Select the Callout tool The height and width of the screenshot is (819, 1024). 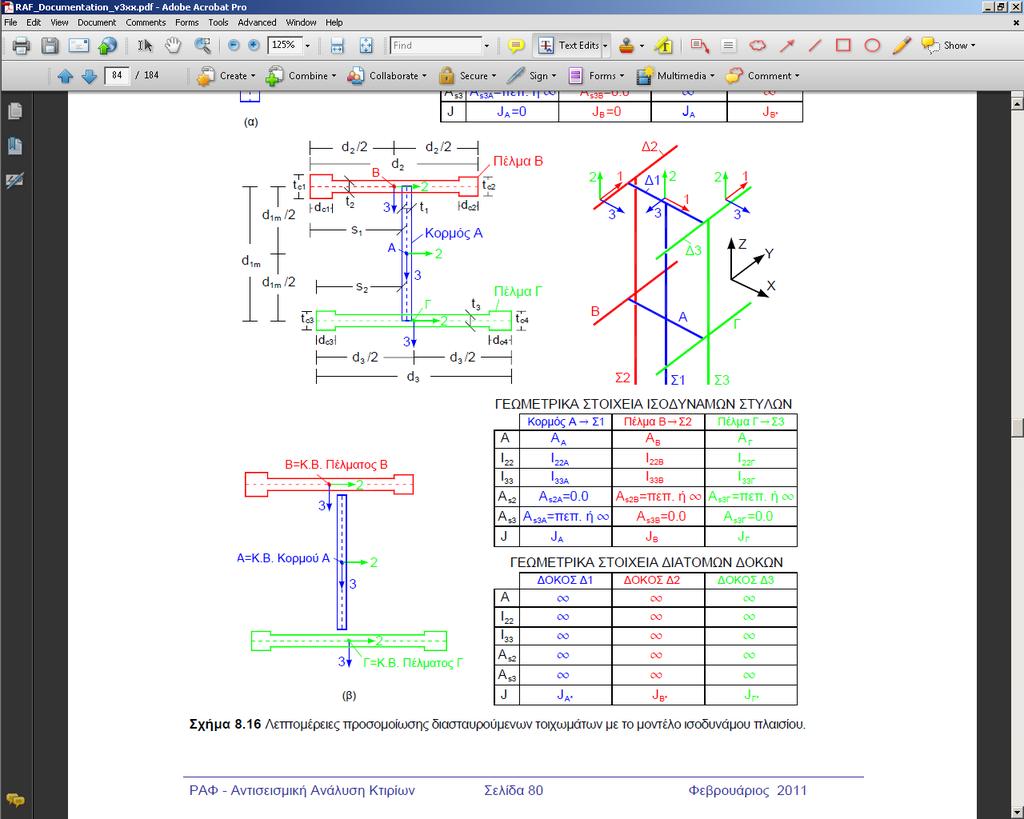pyautogui.click(x=699, y=45)
